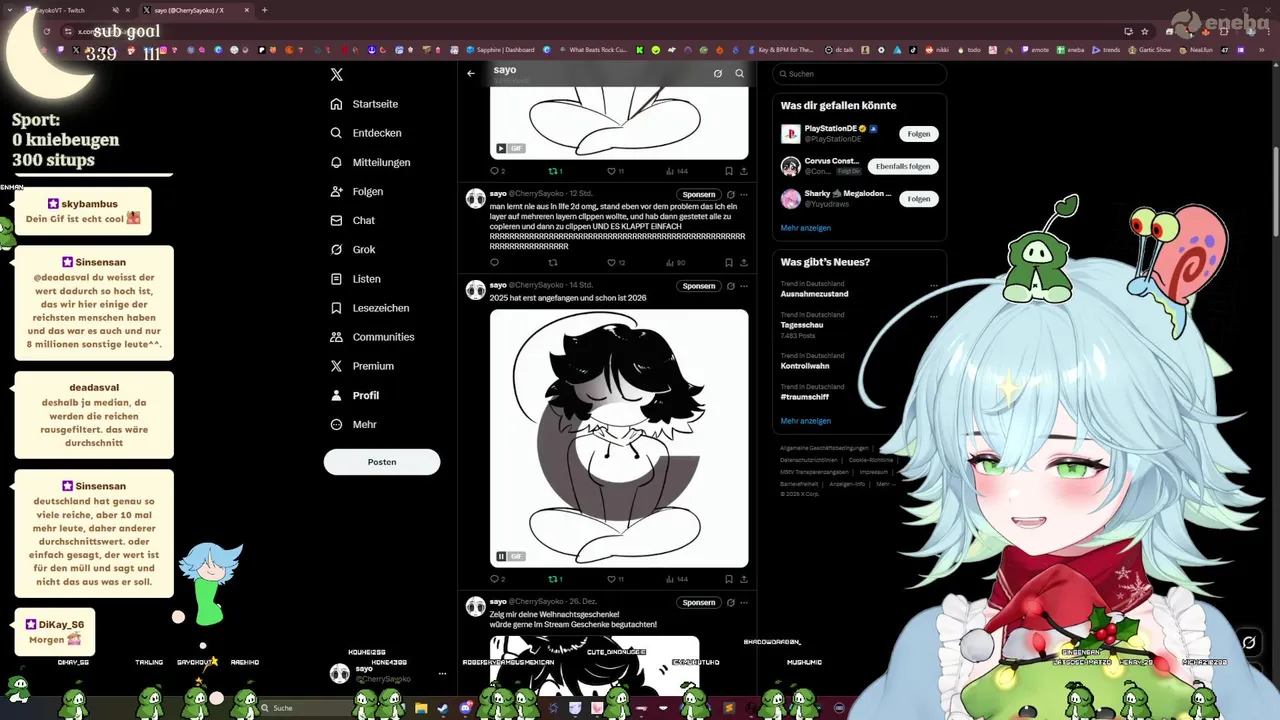Share the 14 Std. post below the GIF
The height and width of the screenshot is (720, 1280).
tap(744, 579)
